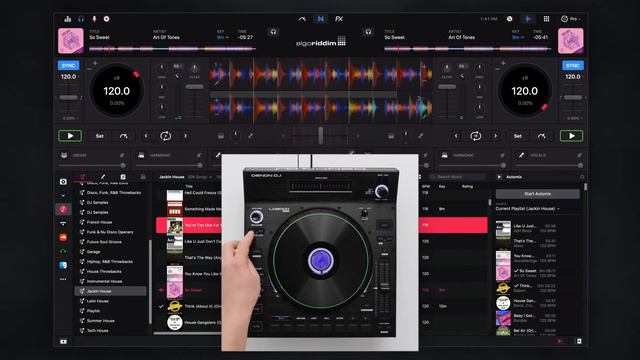Open the microphone settings icon
This screenshot has width=640, height=360.
pos(94,19)
